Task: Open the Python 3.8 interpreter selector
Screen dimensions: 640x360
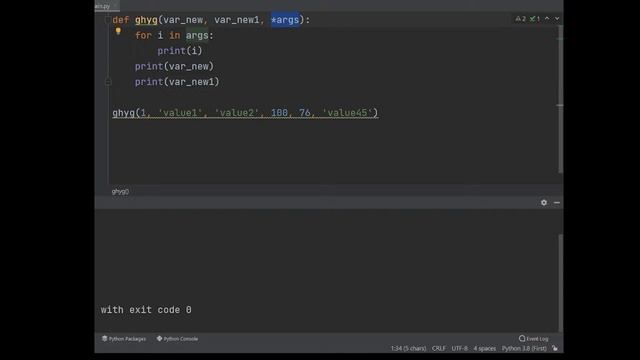Action: tap(524, 349)
